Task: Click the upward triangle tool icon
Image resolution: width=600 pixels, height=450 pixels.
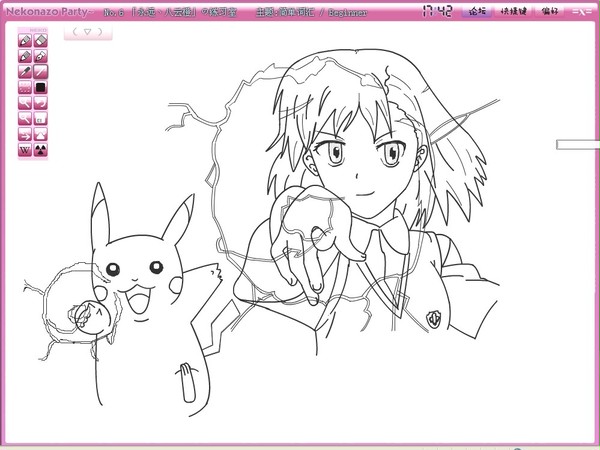Action: click(x=41, y=134)
